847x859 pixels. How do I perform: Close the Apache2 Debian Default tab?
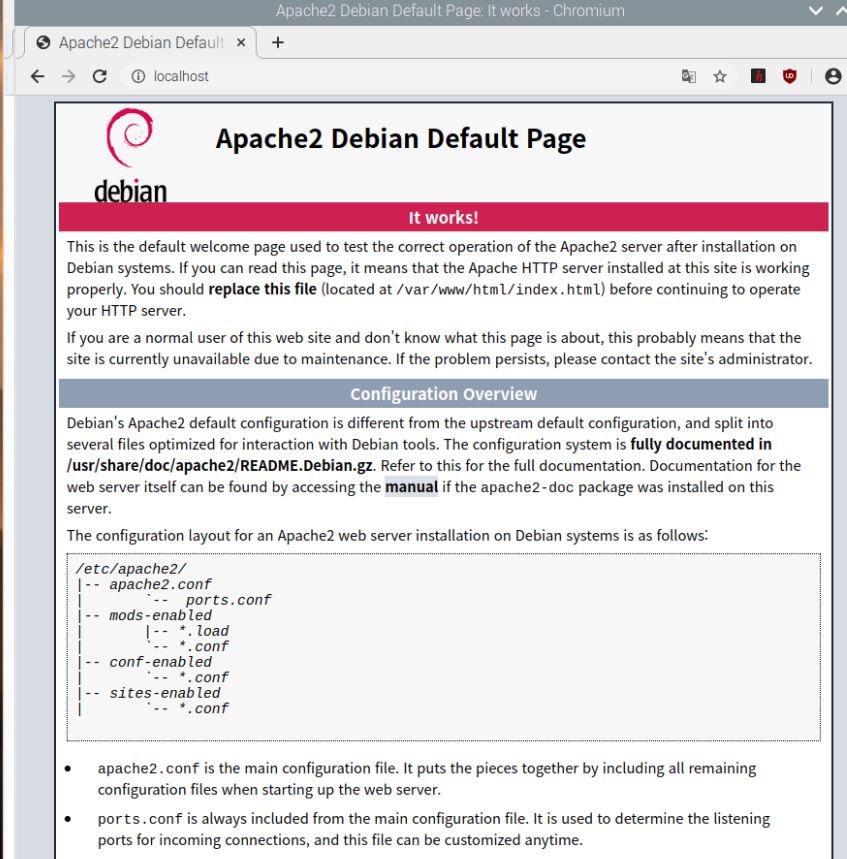[241, 42]
